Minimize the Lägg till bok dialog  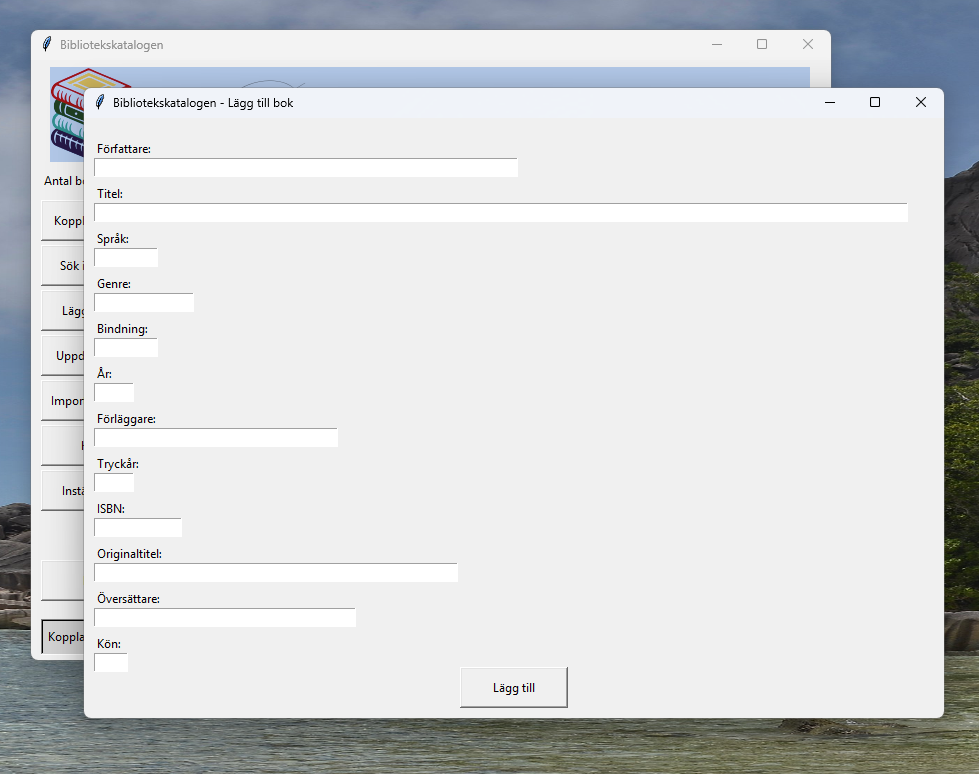click(830, 102)
